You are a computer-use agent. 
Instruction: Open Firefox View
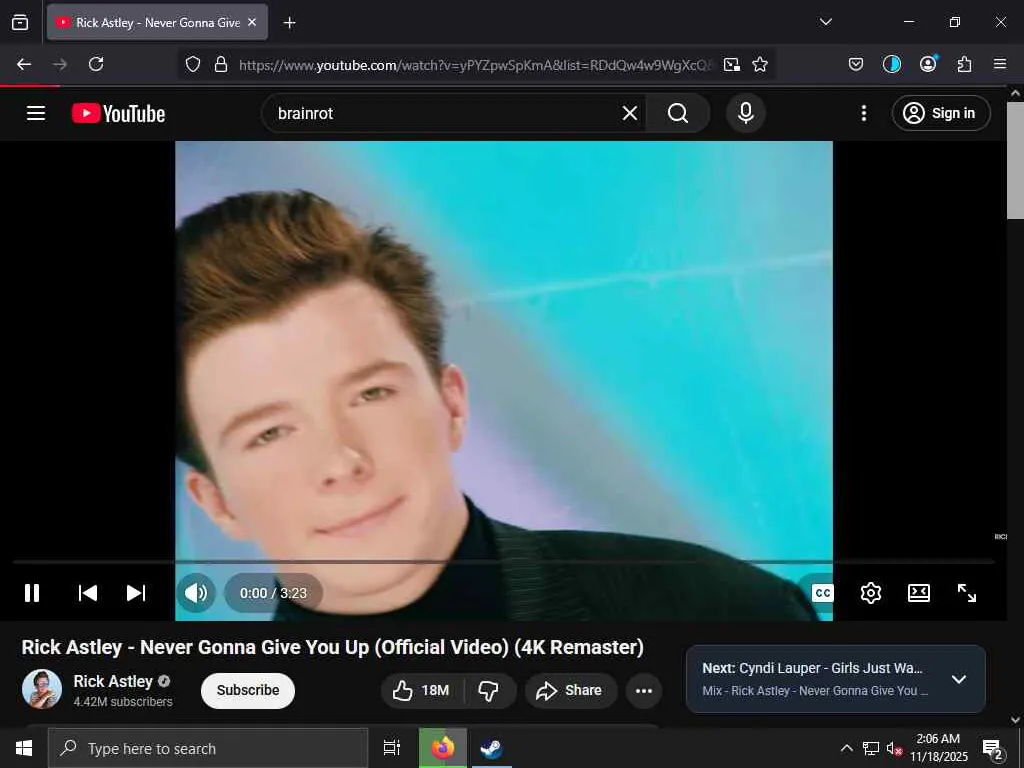pyautogui.click(x=20, y=22)
